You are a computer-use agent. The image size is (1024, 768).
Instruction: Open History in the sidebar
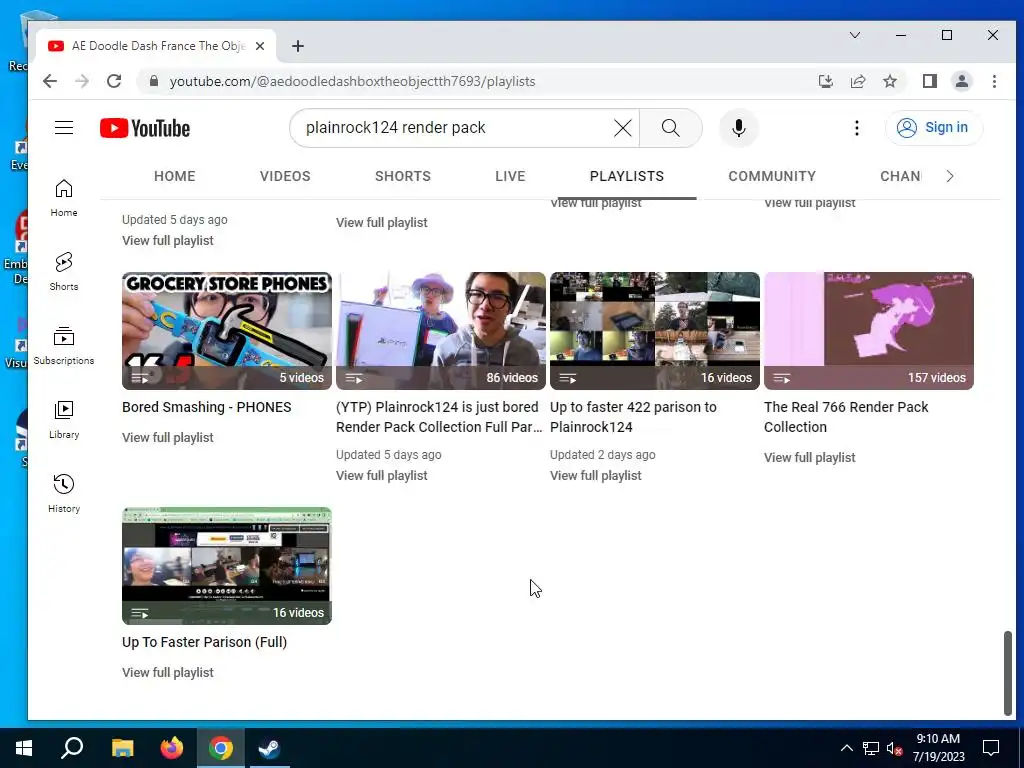click(x=64, y=494)
